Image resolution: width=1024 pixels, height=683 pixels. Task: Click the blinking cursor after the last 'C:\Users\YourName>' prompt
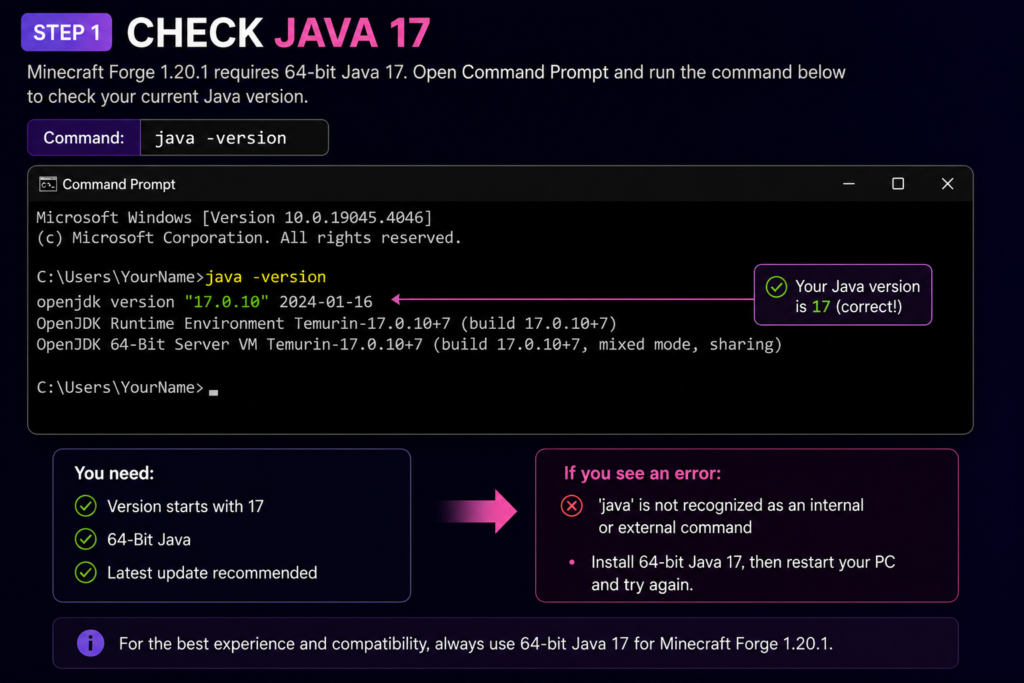tap(214, 392)
